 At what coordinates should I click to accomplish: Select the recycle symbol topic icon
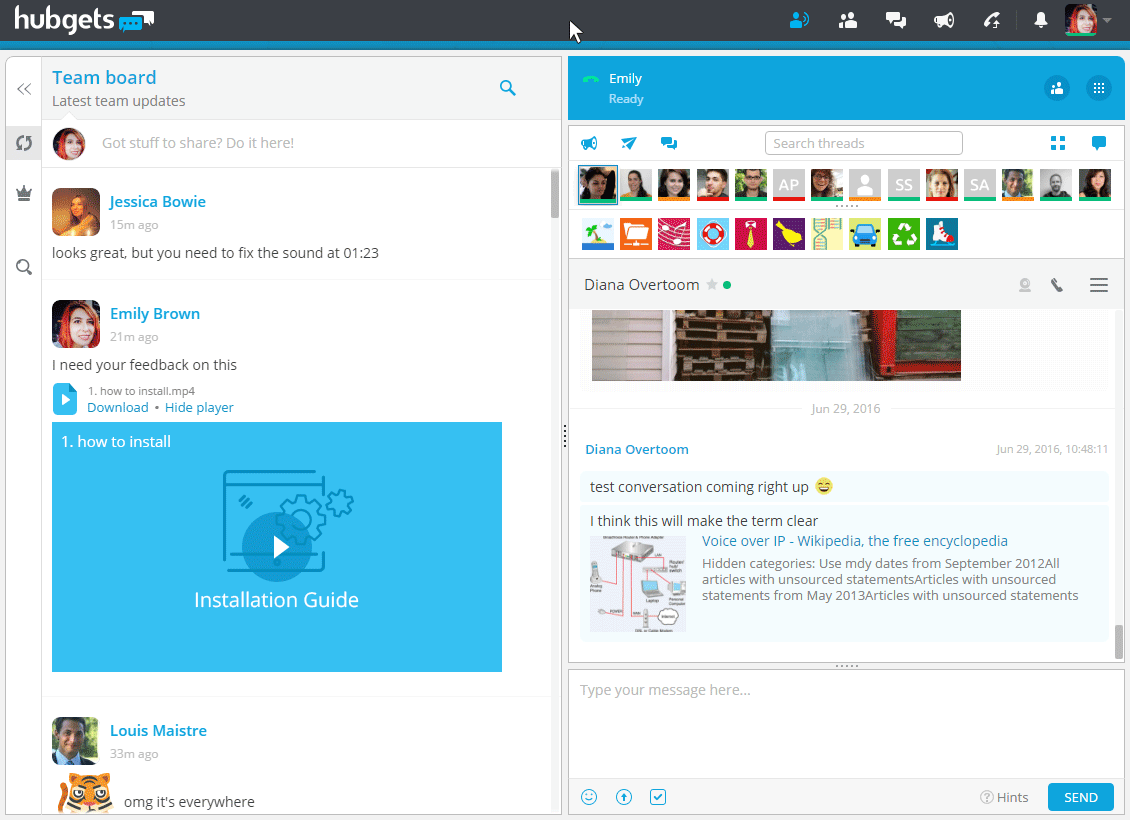click(x=903, y=234)
